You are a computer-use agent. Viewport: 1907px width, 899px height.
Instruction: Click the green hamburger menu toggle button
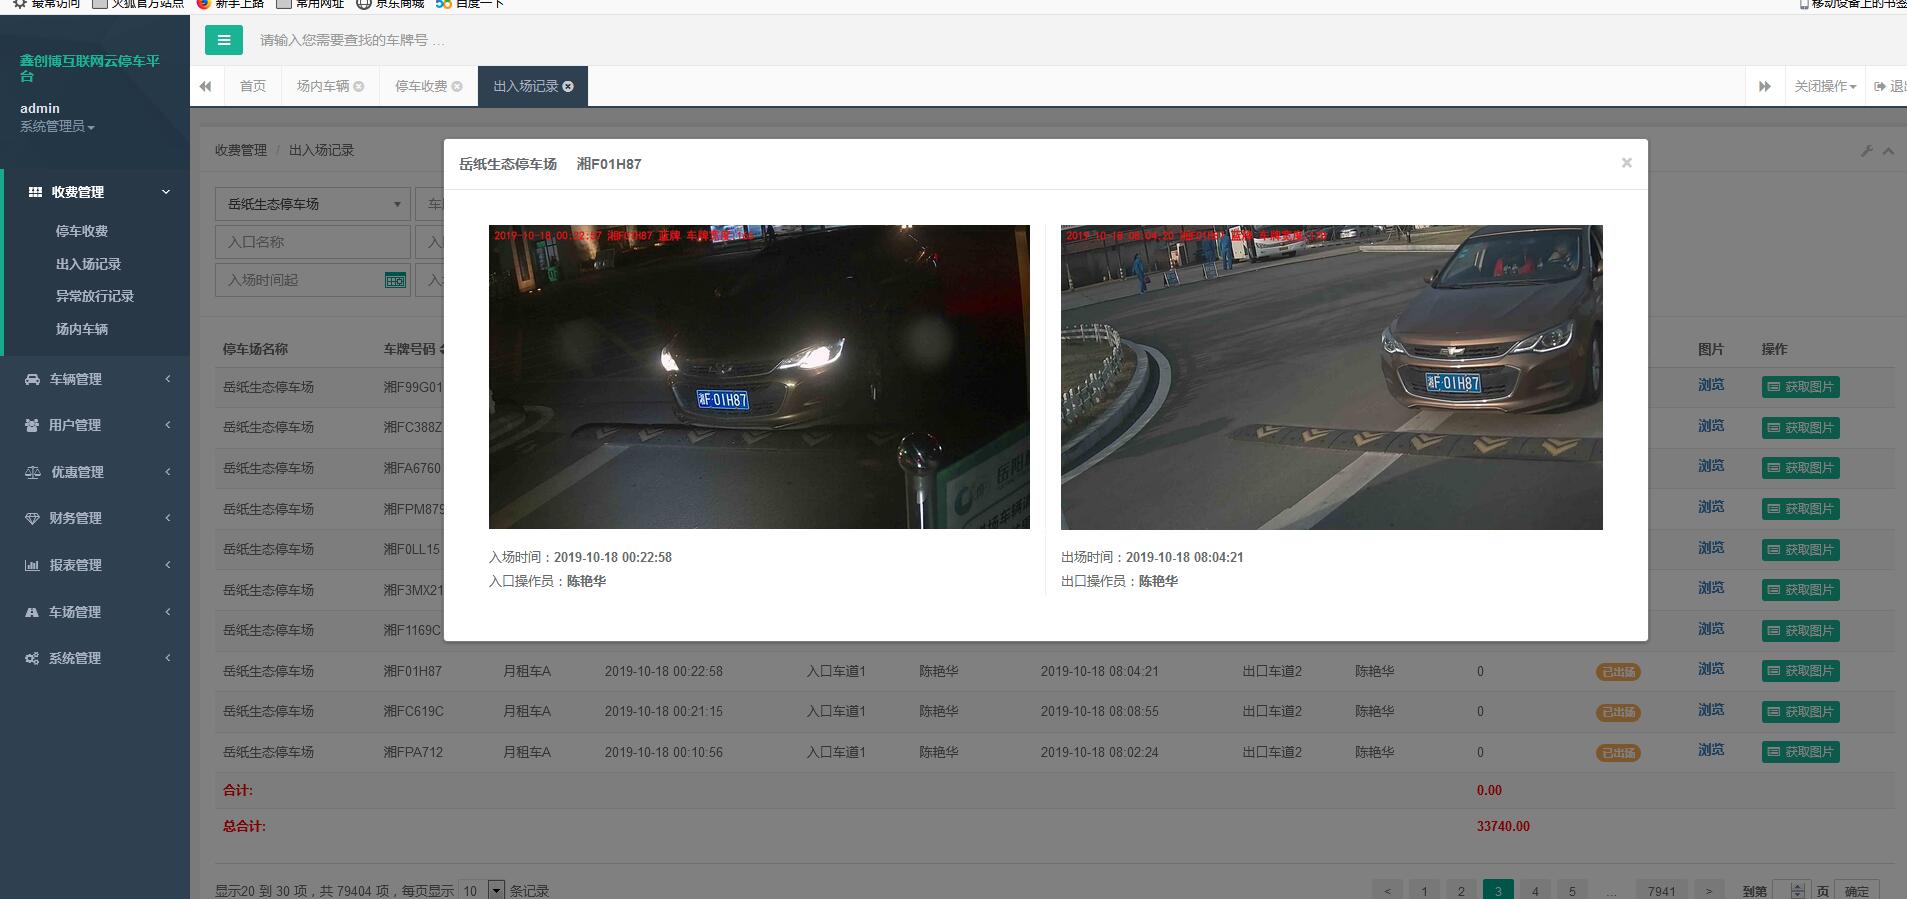click(223, 40)
